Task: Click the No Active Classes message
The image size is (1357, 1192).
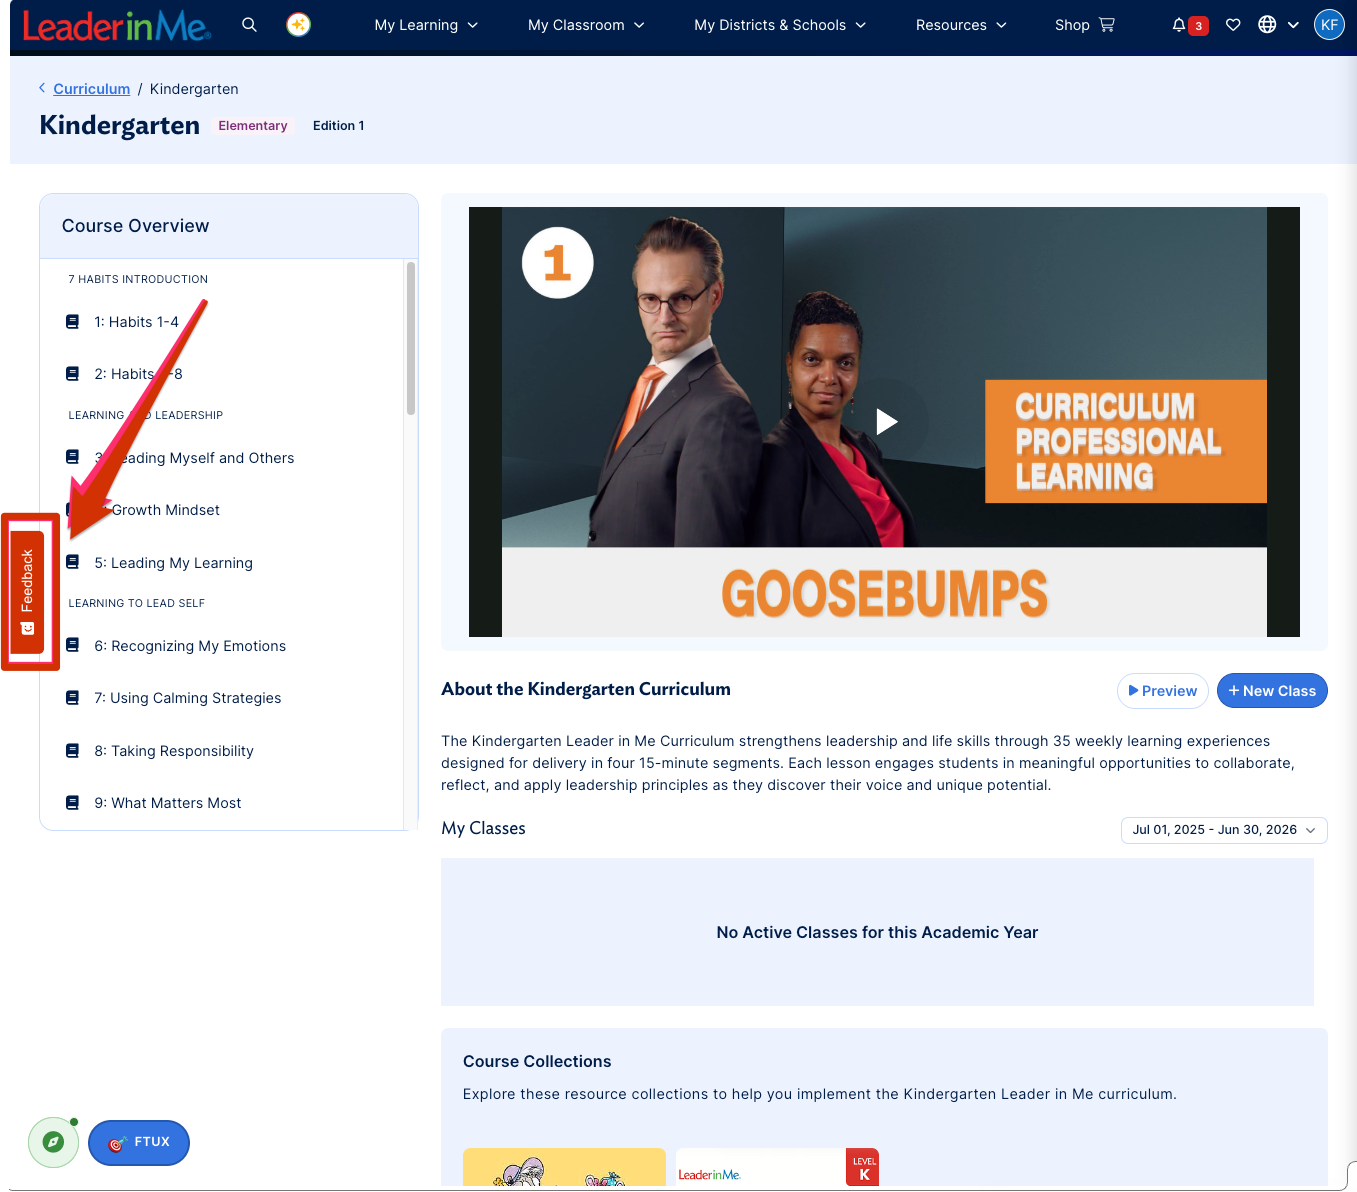Action: [877, 932]
